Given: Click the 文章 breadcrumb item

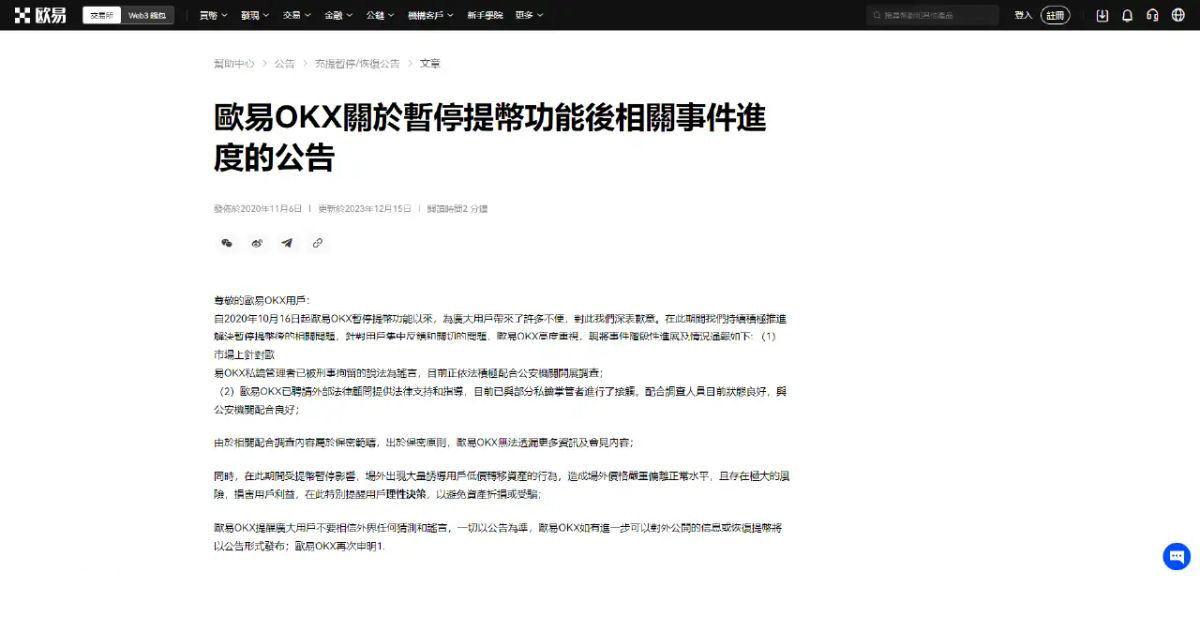Looking at the screenshot, I should [430, 63].
